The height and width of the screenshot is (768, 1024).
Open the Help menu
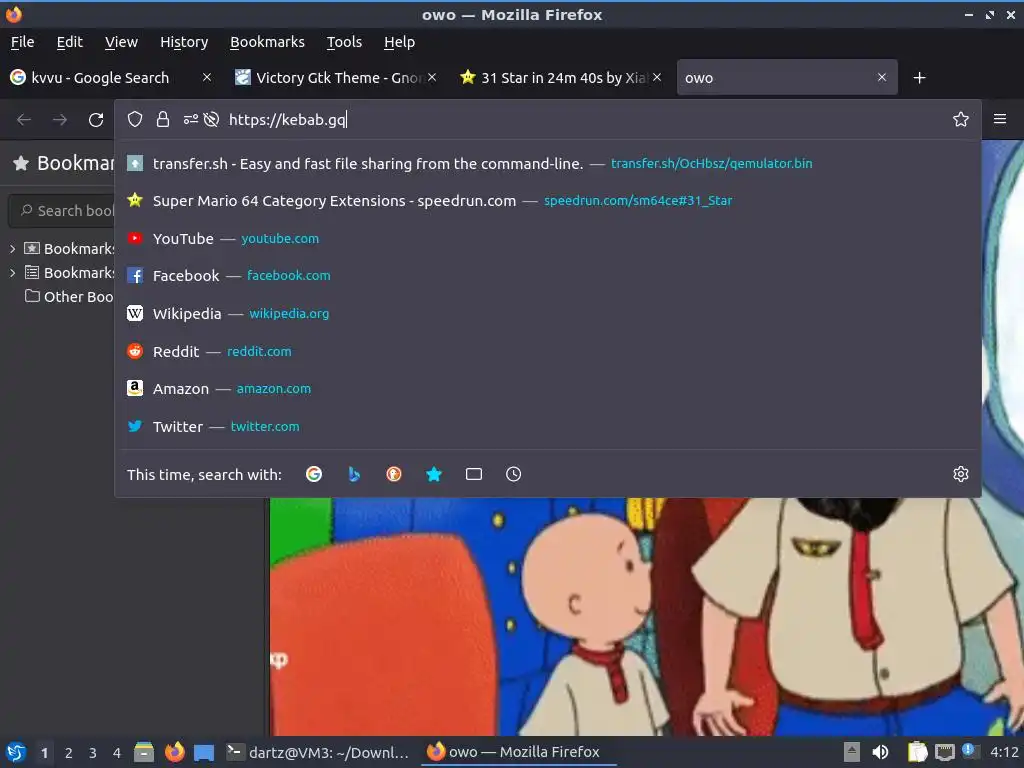point(399,42)
